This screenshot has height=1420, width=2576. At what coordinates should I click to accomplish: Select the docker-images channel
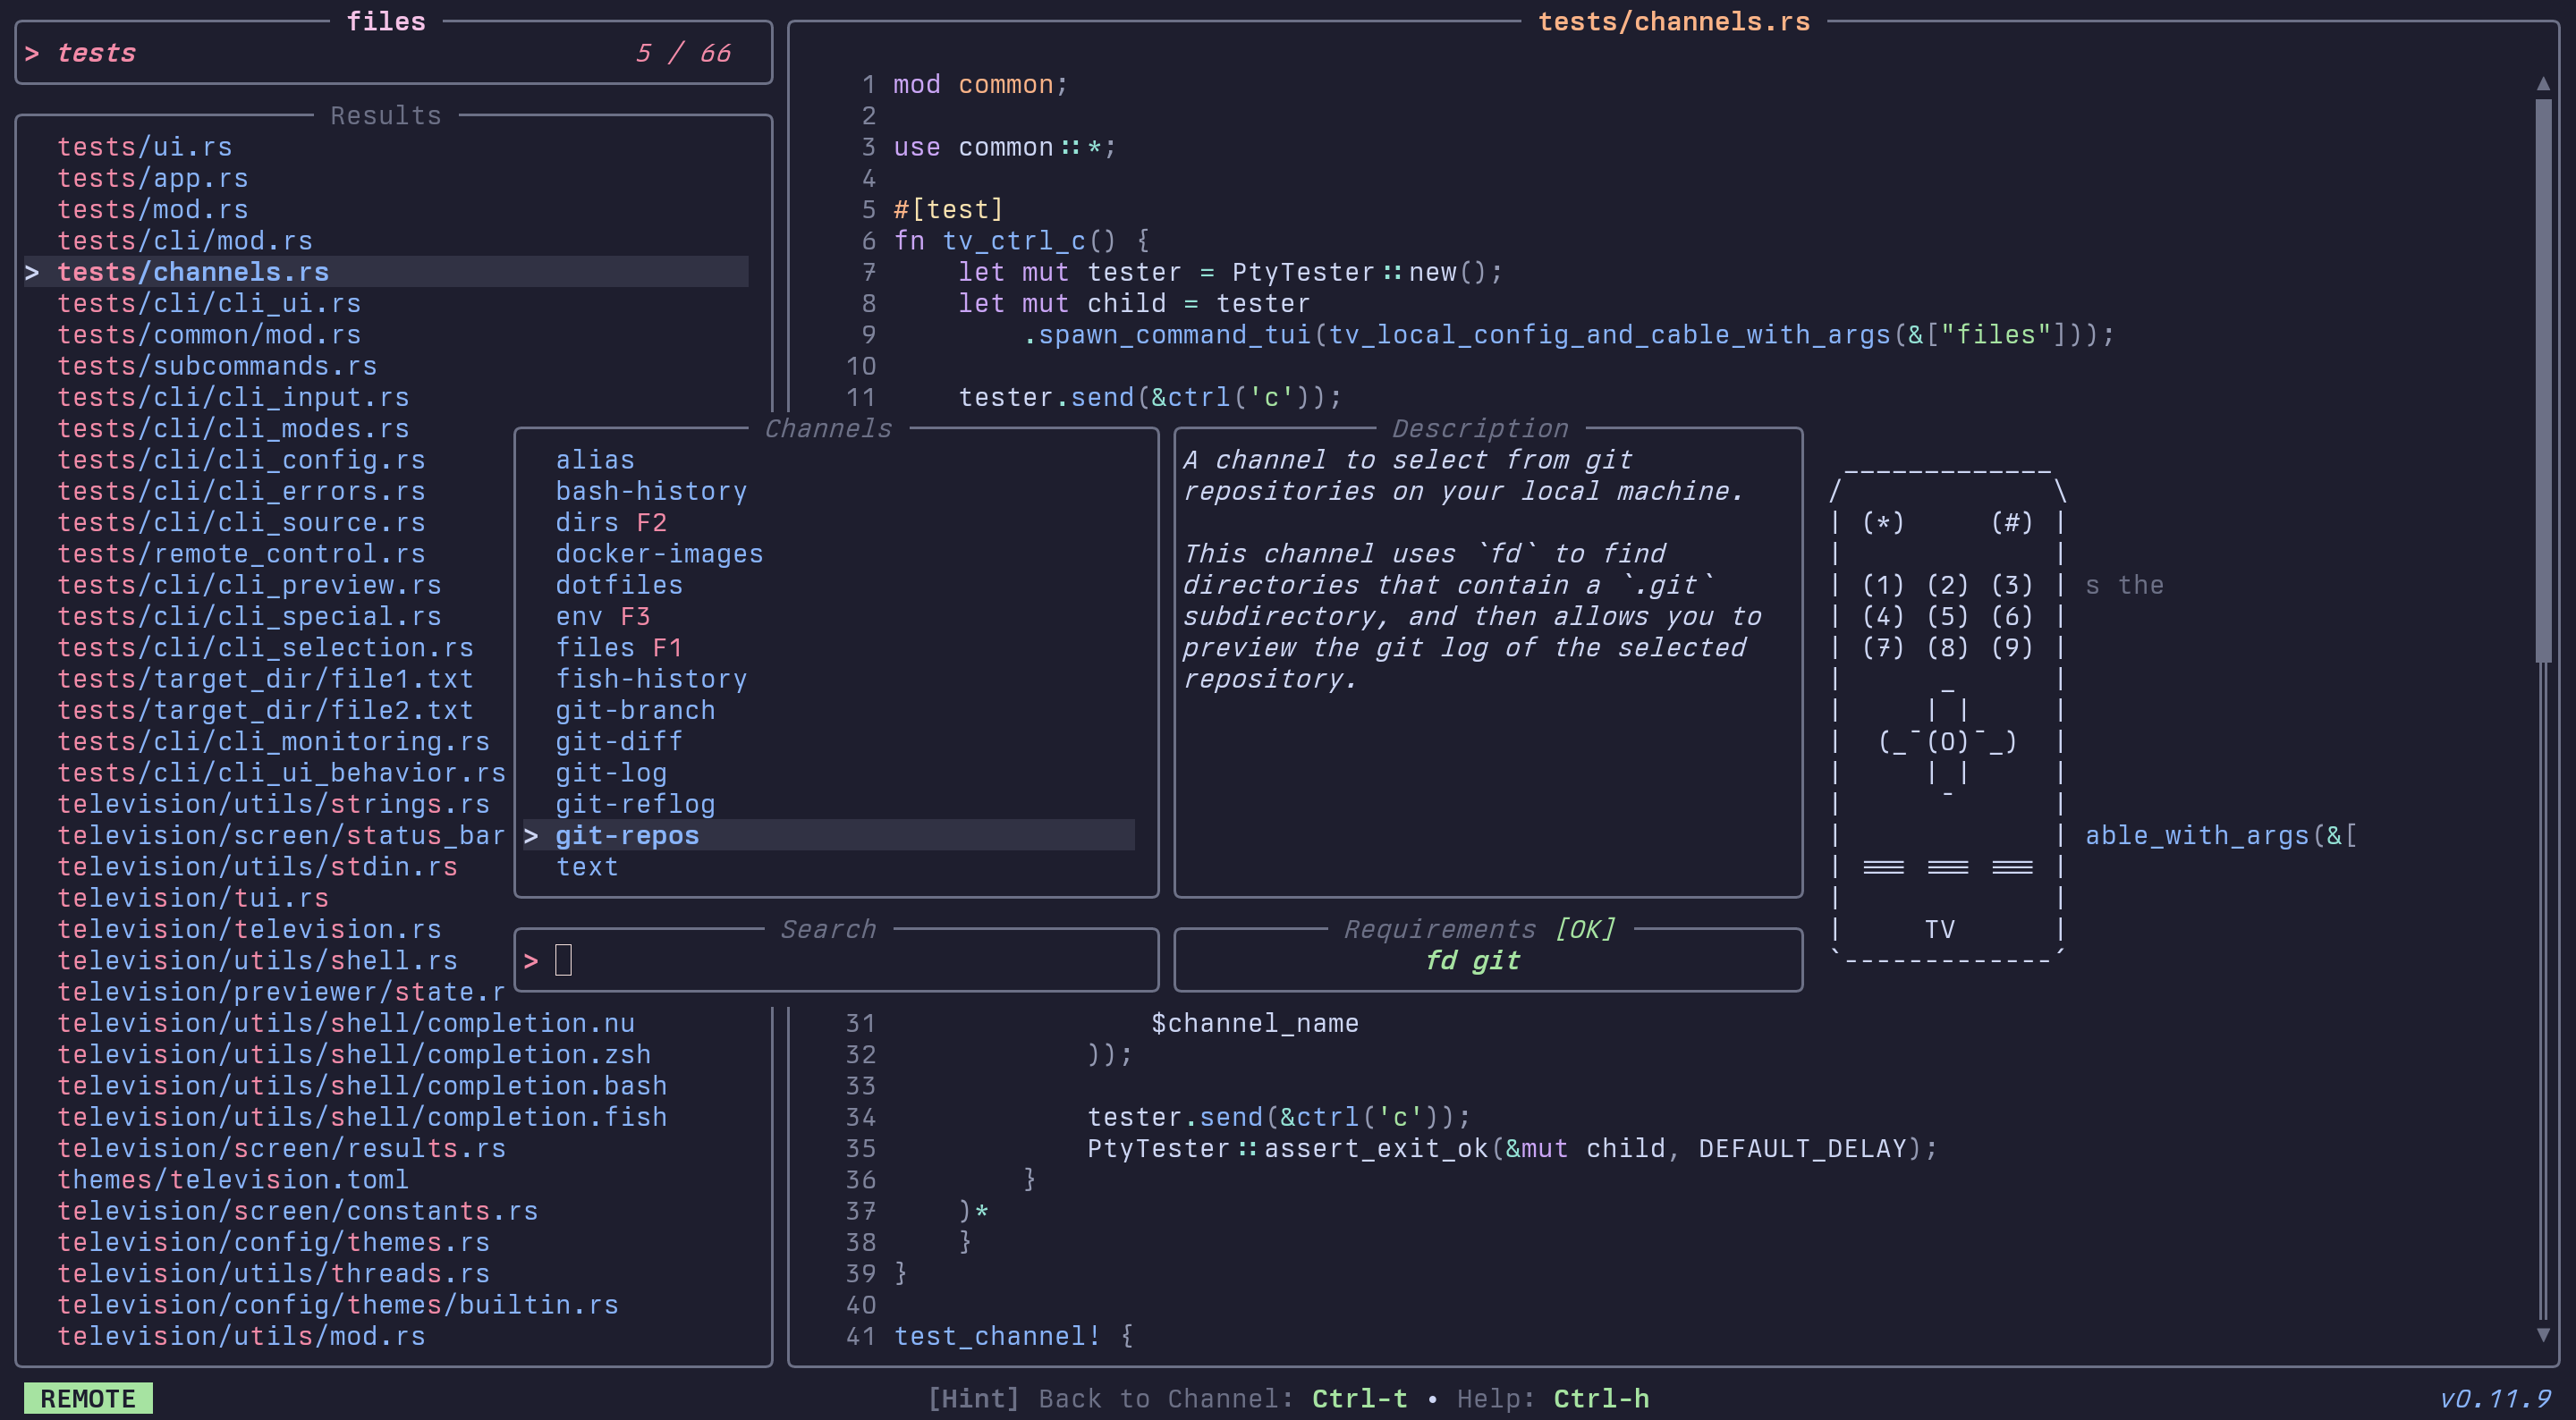(x=659, y=554)
